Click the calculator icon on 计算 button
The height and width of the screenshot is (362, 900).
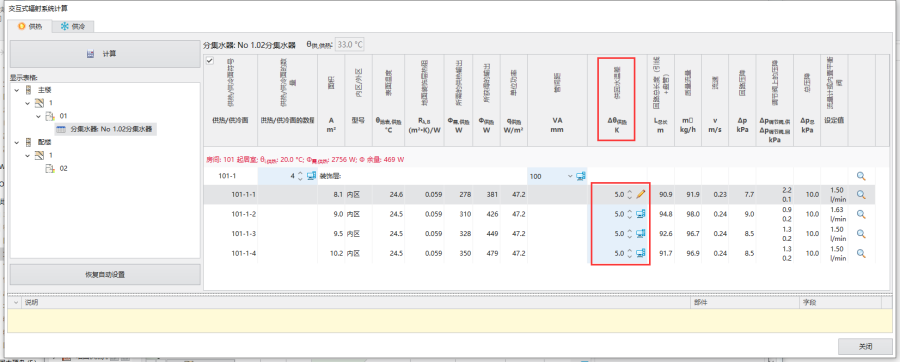click(90, 54)
